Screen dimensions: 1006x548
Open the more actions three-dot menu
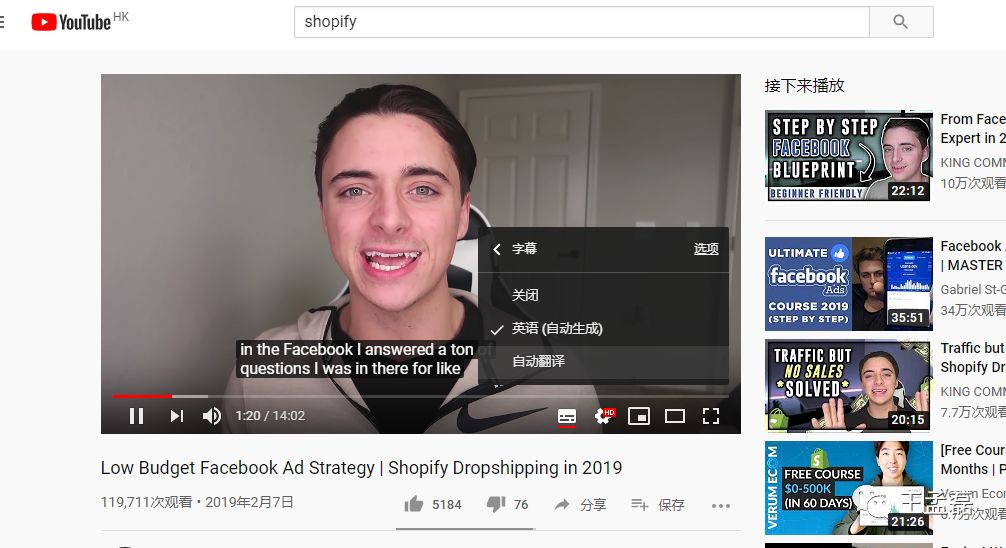[720, 506]
